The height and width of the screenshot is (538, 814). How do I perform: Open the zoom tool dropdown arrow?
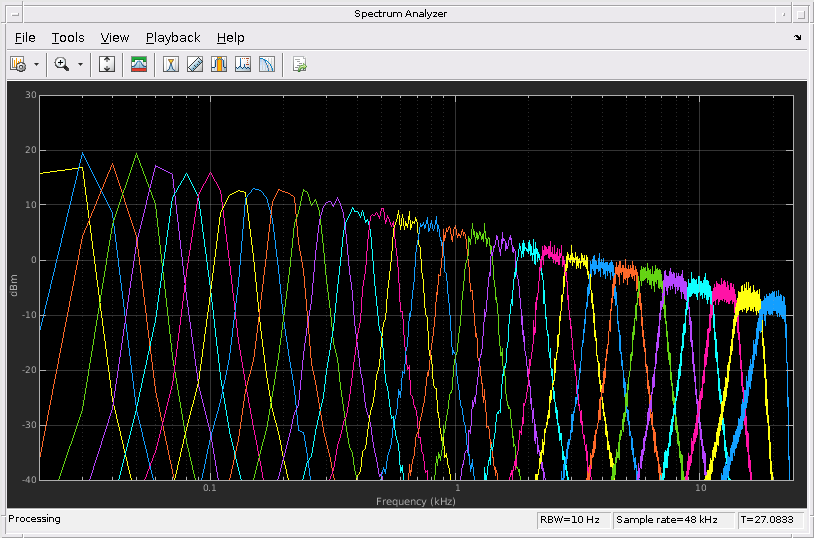click(80, 64)
